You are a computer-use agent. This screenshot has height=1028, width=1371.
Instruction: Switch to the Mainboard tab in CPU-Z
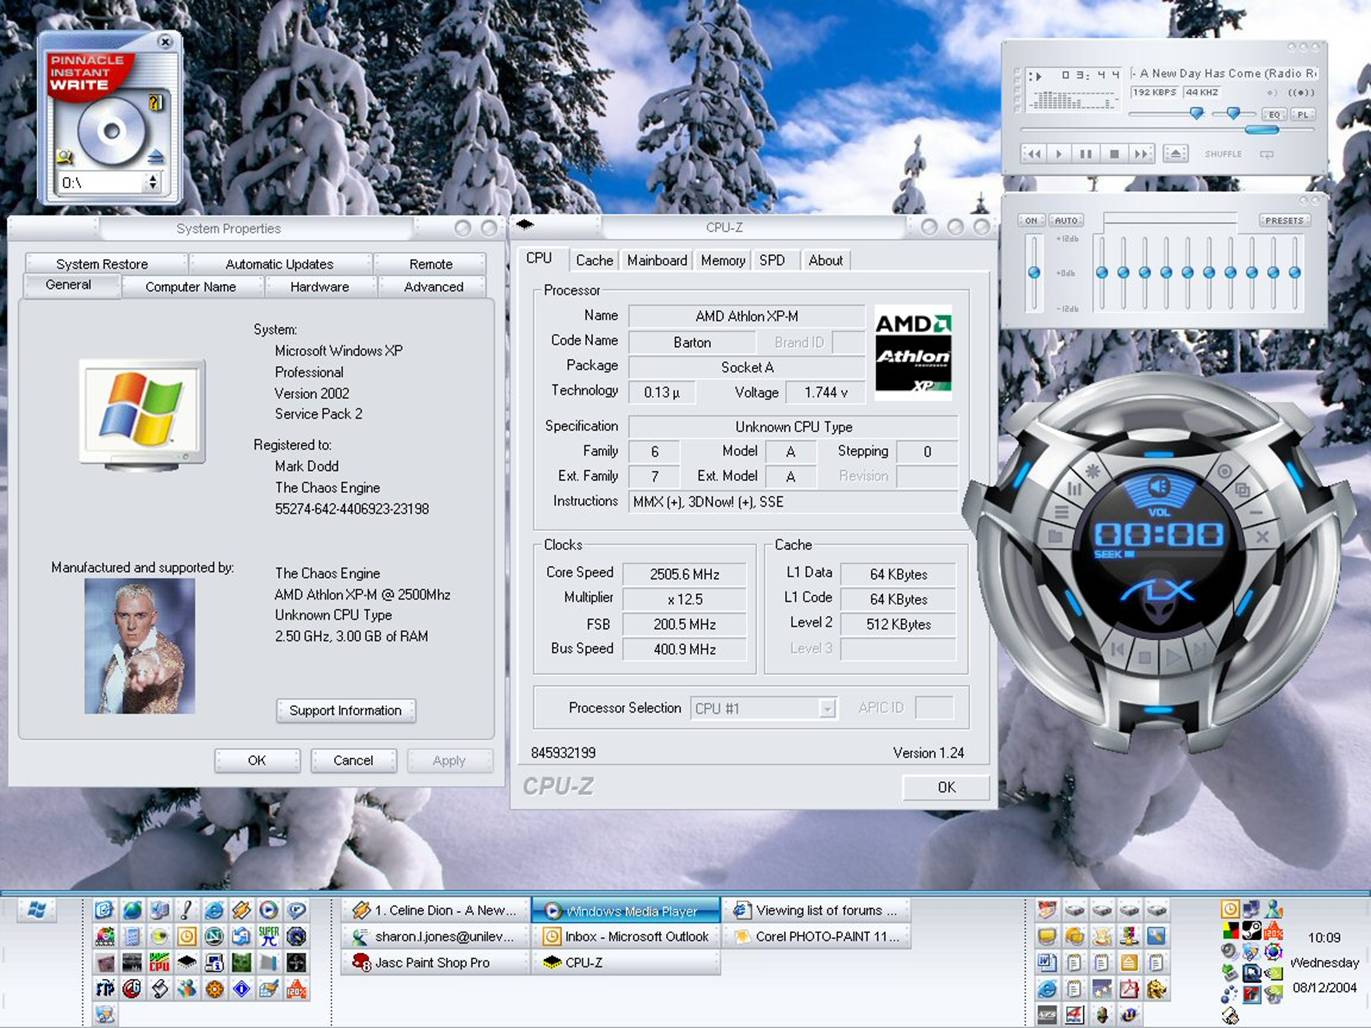point(657,260)
